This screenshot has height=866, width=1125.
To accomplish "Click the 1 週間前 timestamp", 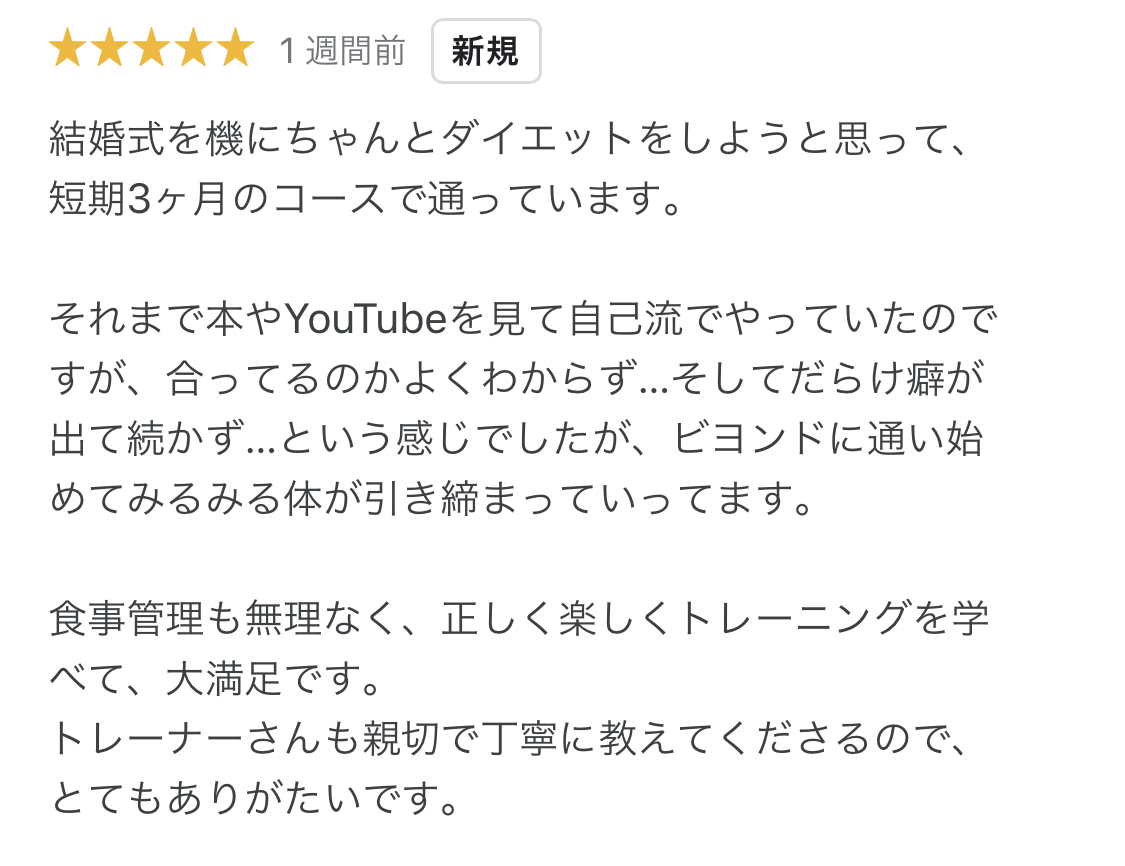I will click(x=342, y=51).
